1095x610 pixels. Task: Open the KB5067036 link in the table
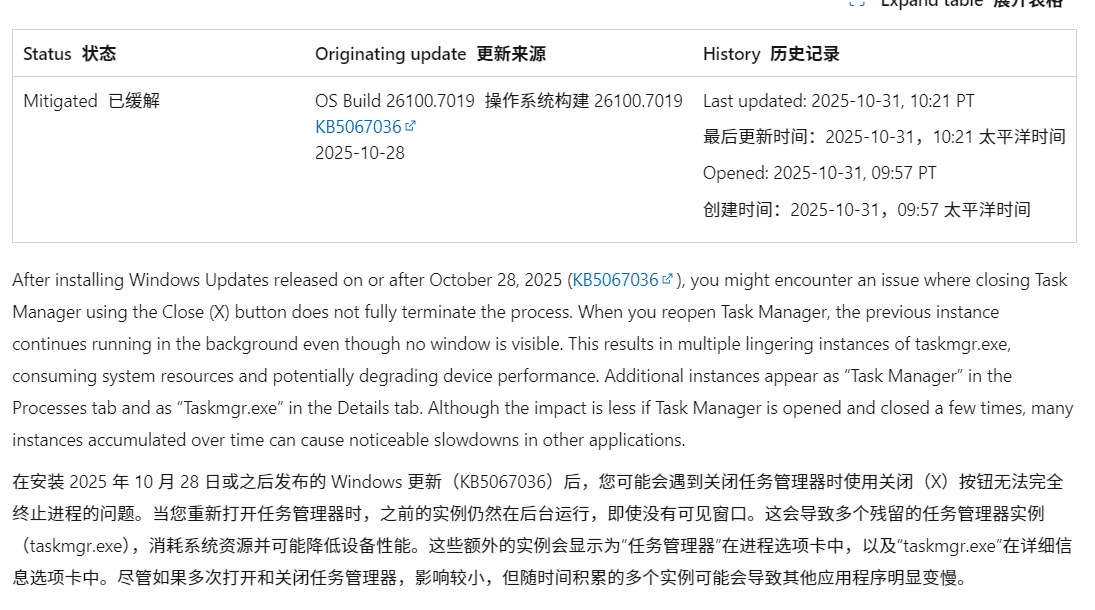click(358, 127)
